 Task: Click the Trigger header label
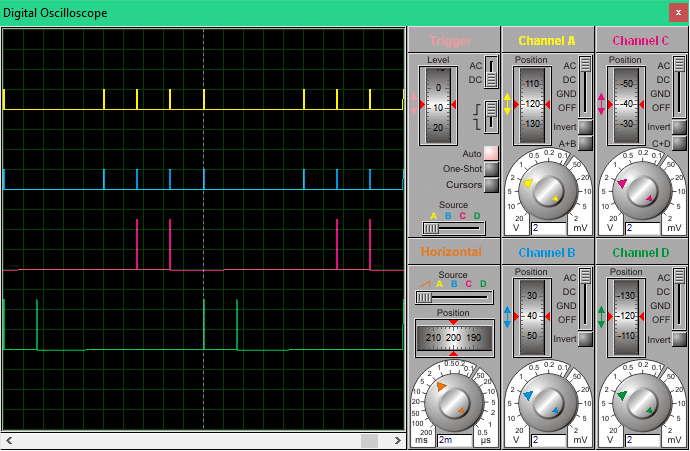click(451, 41)
